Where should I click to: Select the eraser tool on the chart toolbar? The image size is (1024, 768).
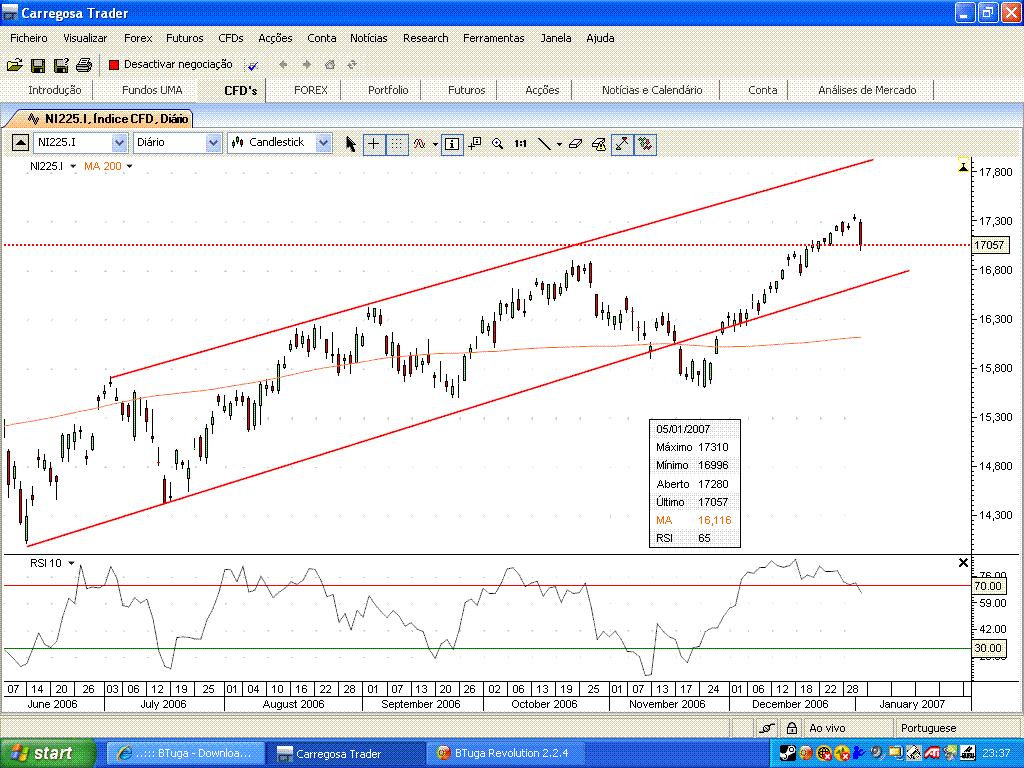click(x=576, y=143)
